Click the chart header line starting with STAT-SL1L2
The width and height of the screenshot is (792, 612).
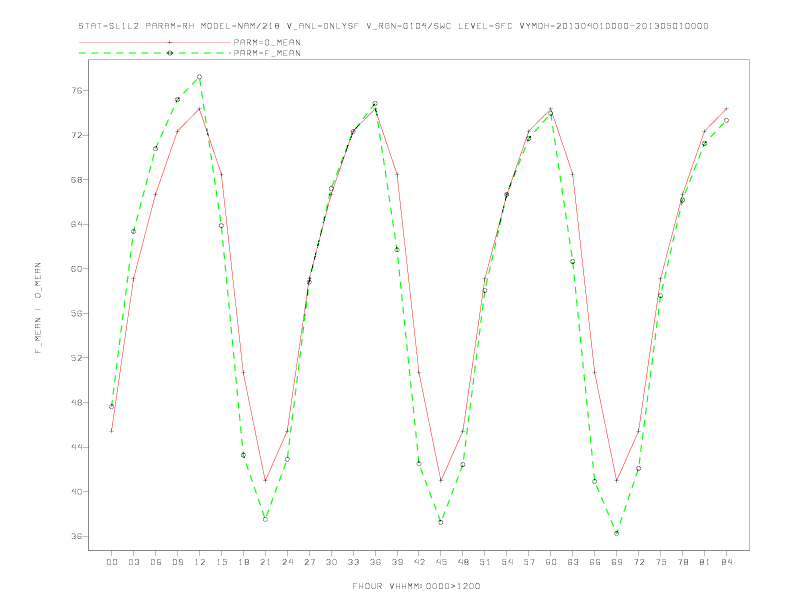393,26
